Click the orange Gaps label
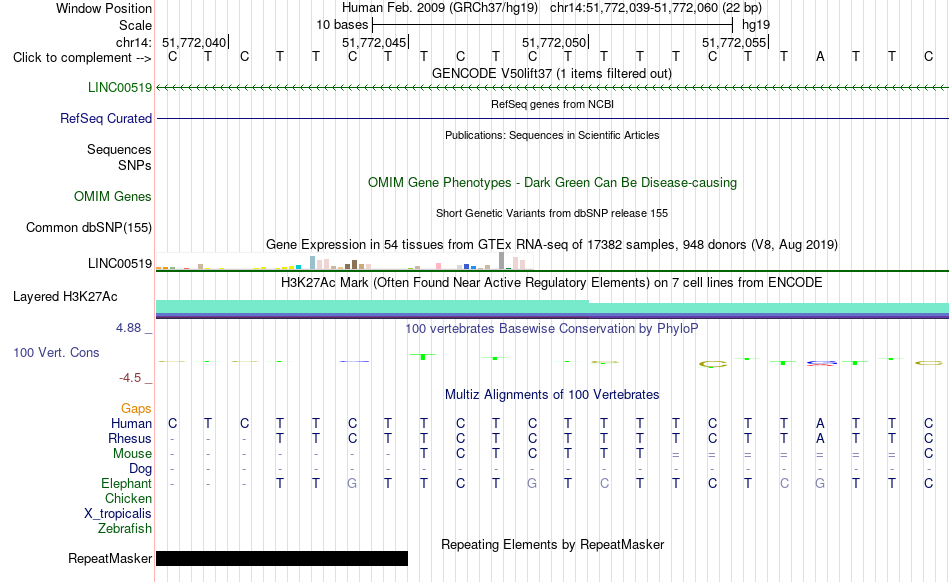 coord(136,408)
